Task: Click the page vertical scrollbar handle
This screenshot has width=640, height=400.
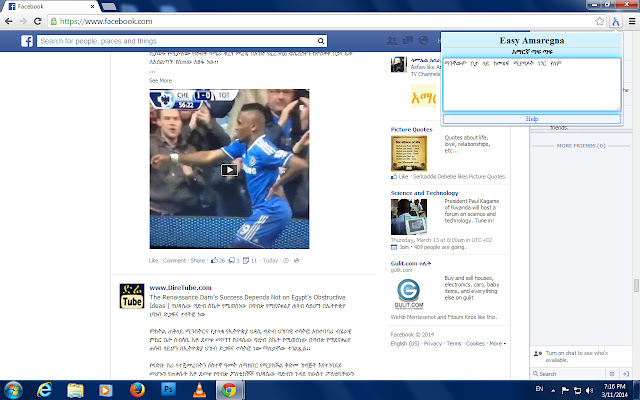Action: (636, 285)
